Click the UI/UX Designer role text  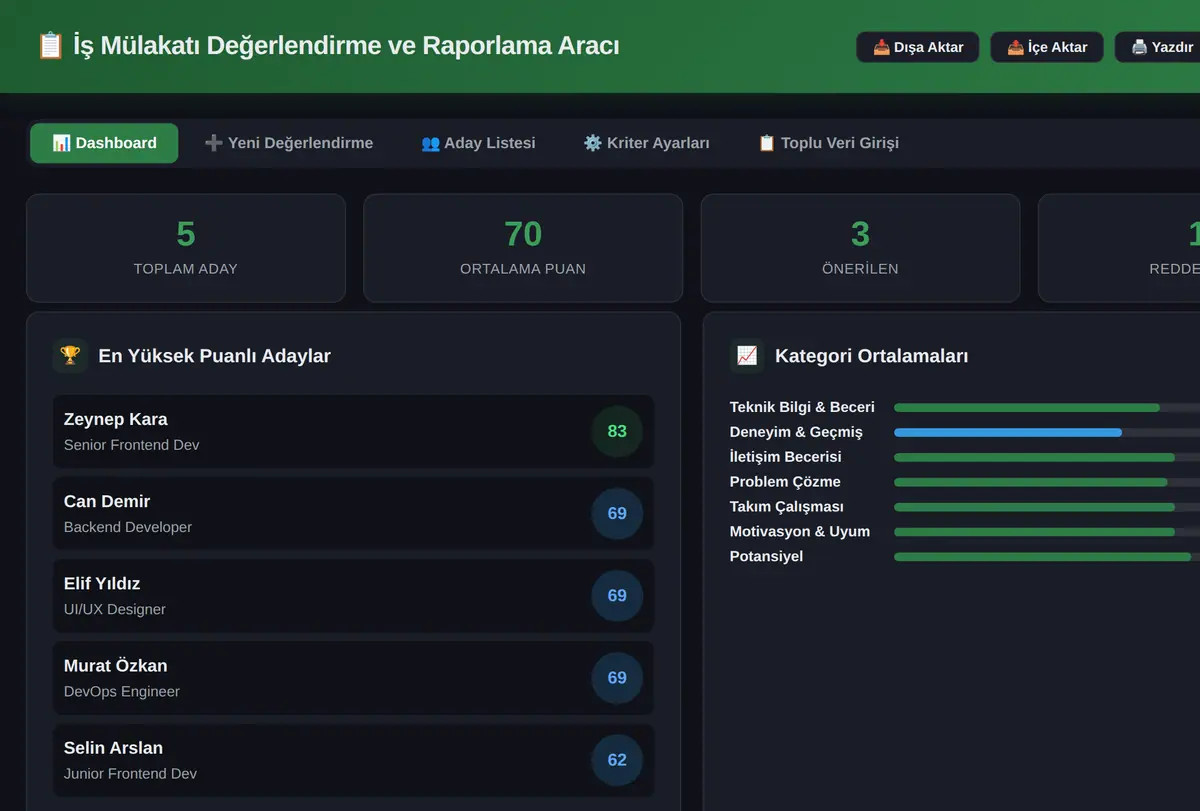pyautogui.click(x=115, y=609)
